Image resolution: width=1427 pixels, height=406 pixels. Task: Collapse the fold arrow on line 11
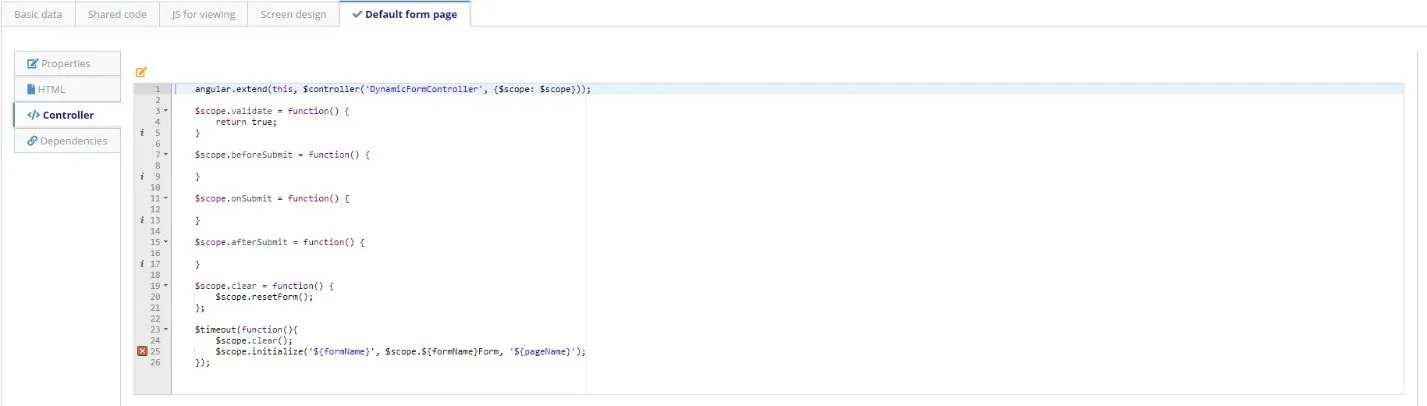[166, 198]
